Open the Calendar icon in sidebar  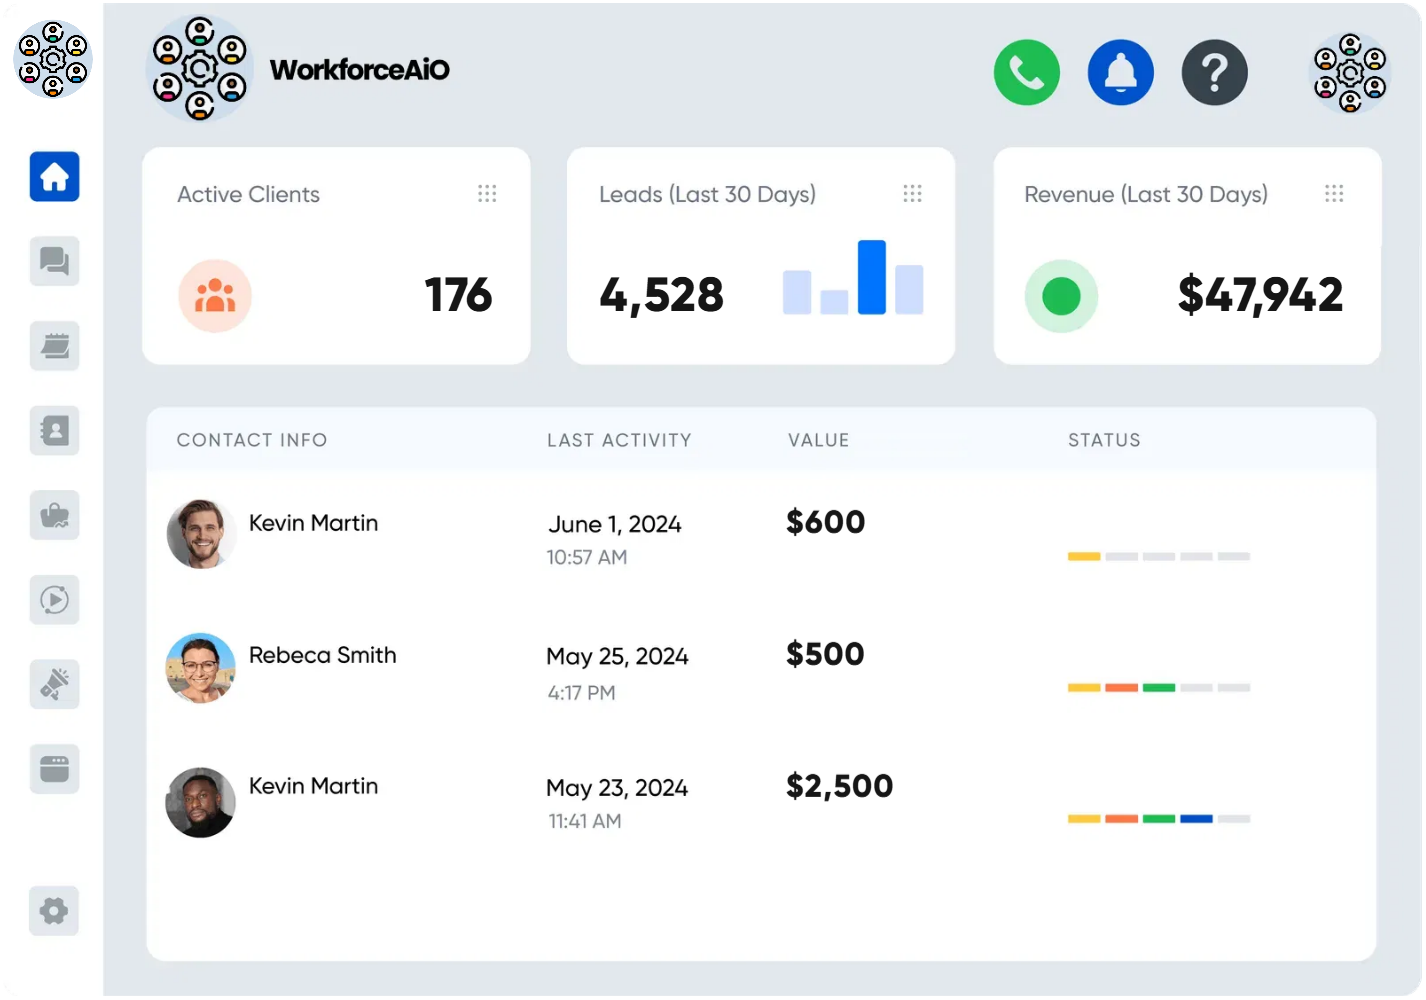pyautogui.click(x=54, y=346)
